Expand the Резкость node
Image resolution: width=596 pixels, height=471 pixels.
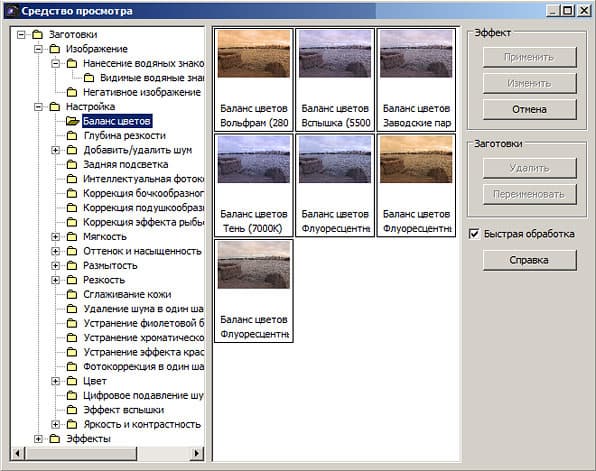point(55,281)
